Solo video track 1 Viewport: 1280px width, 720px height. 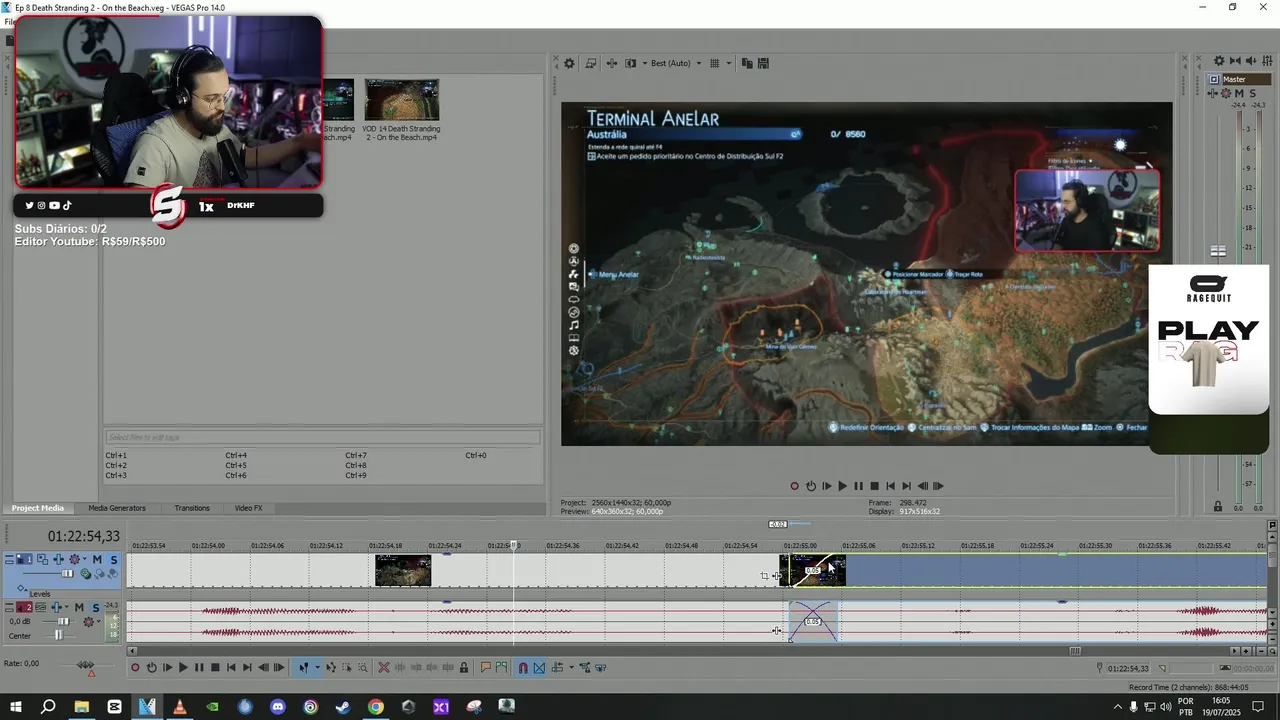pos(113,560)
